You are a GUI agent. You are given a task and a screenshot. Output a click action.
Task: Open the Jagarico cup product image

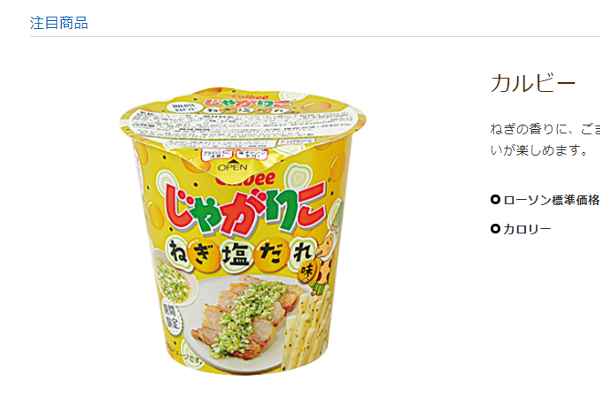tap(243, 231)
